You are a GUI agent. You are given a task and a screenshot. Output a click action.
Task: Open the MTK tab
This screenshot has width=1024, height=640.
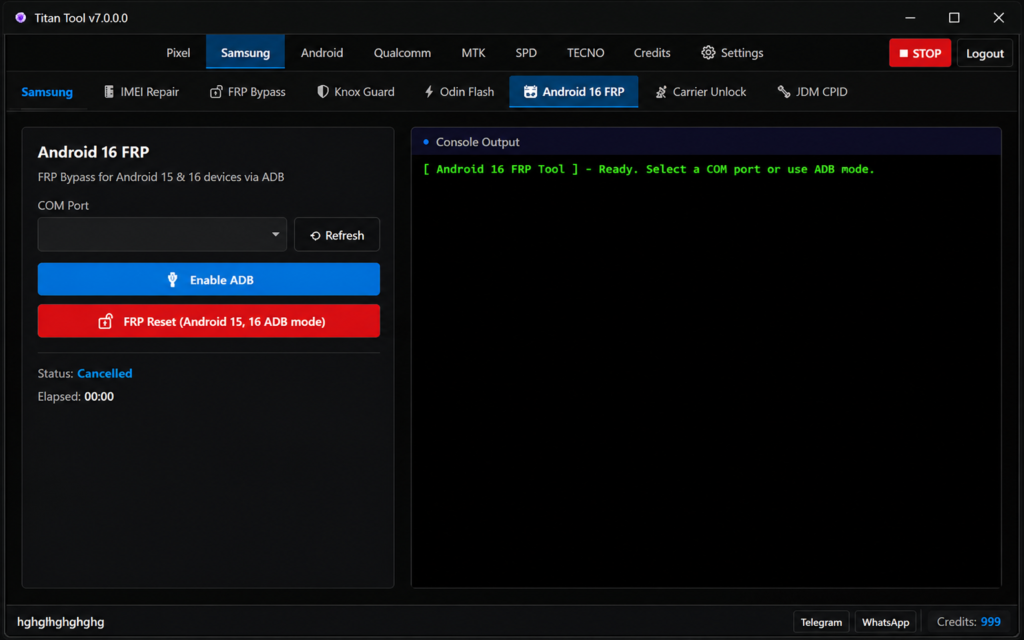click(x=473, y=53)
